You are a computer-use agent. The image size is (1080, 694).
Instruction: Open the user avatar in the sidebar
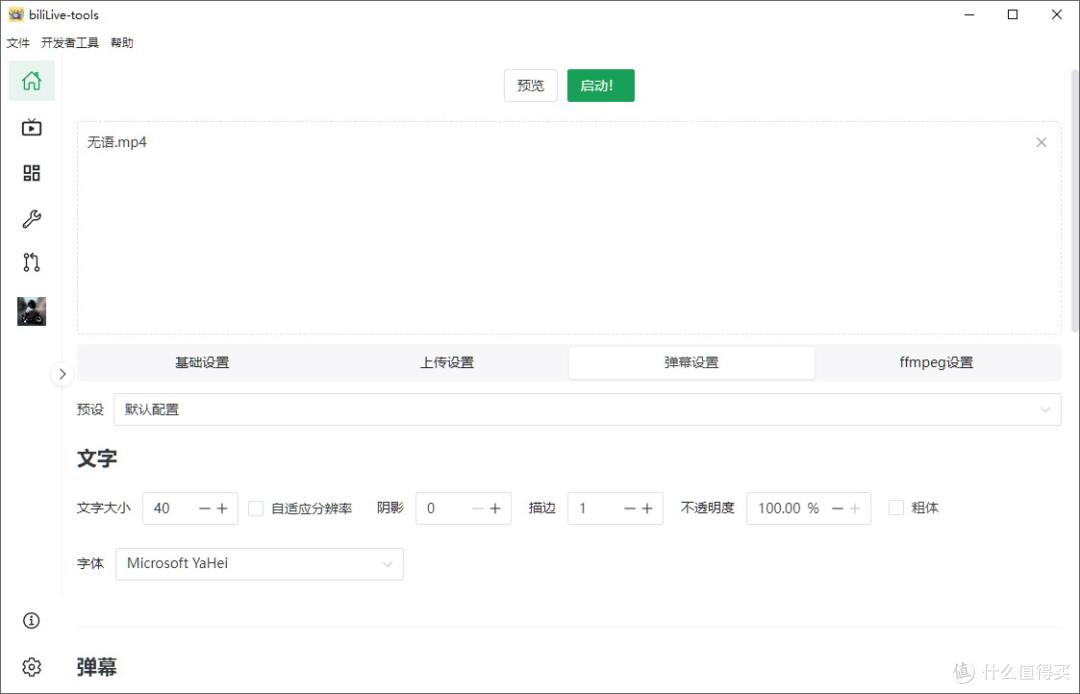(31, 311)
